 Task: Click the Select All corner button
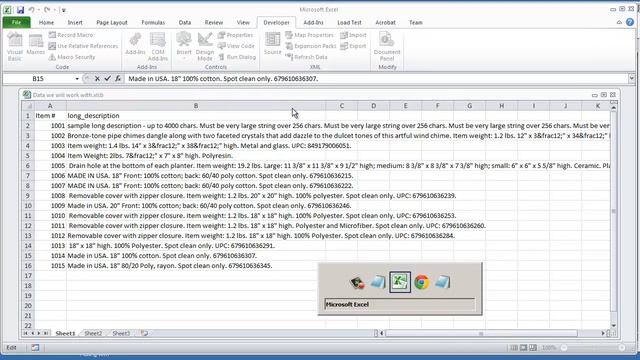coord(28,106)
